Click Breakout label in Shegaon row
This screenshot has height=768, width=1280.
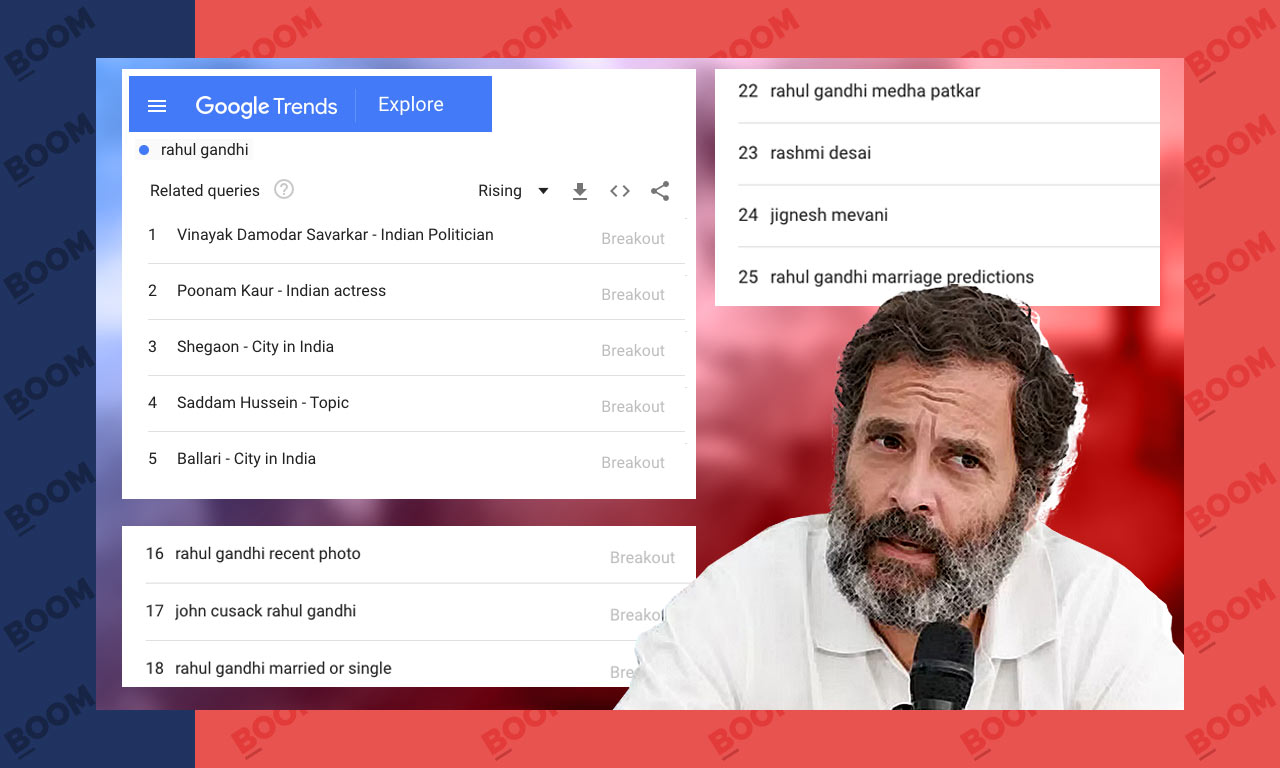[633, 351]
